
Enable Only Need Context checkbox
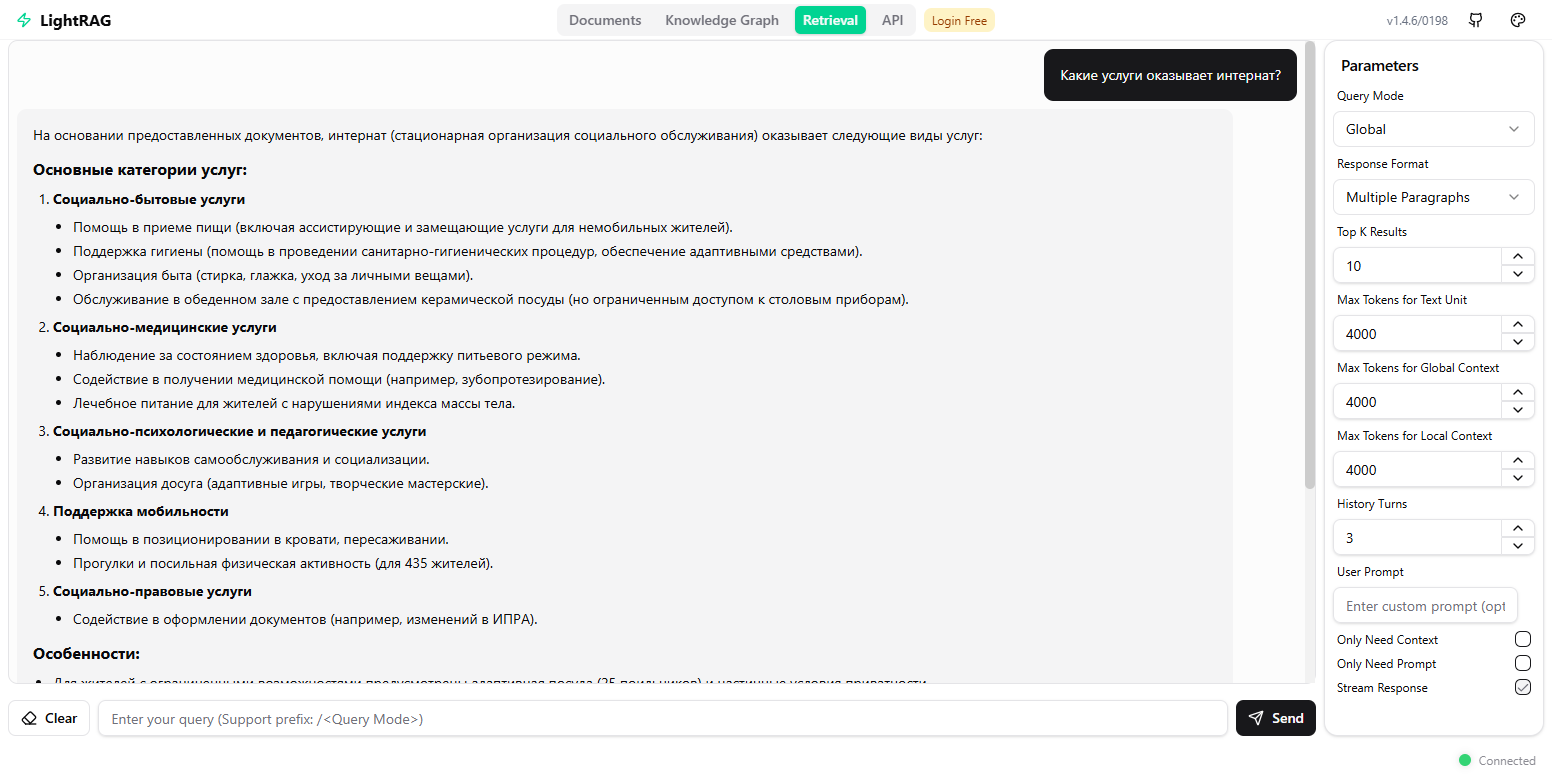[x=1522, y=639]
